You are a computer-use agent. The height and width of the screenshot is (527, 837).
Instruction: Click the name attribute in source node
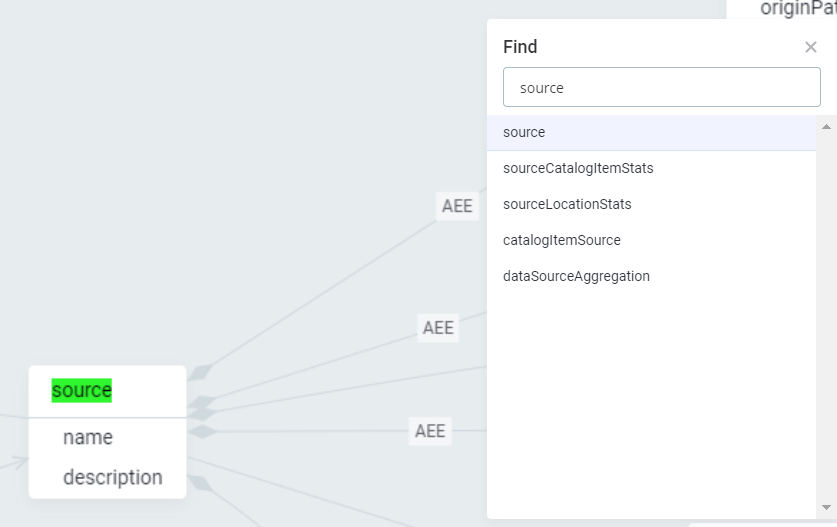(88, 437)
